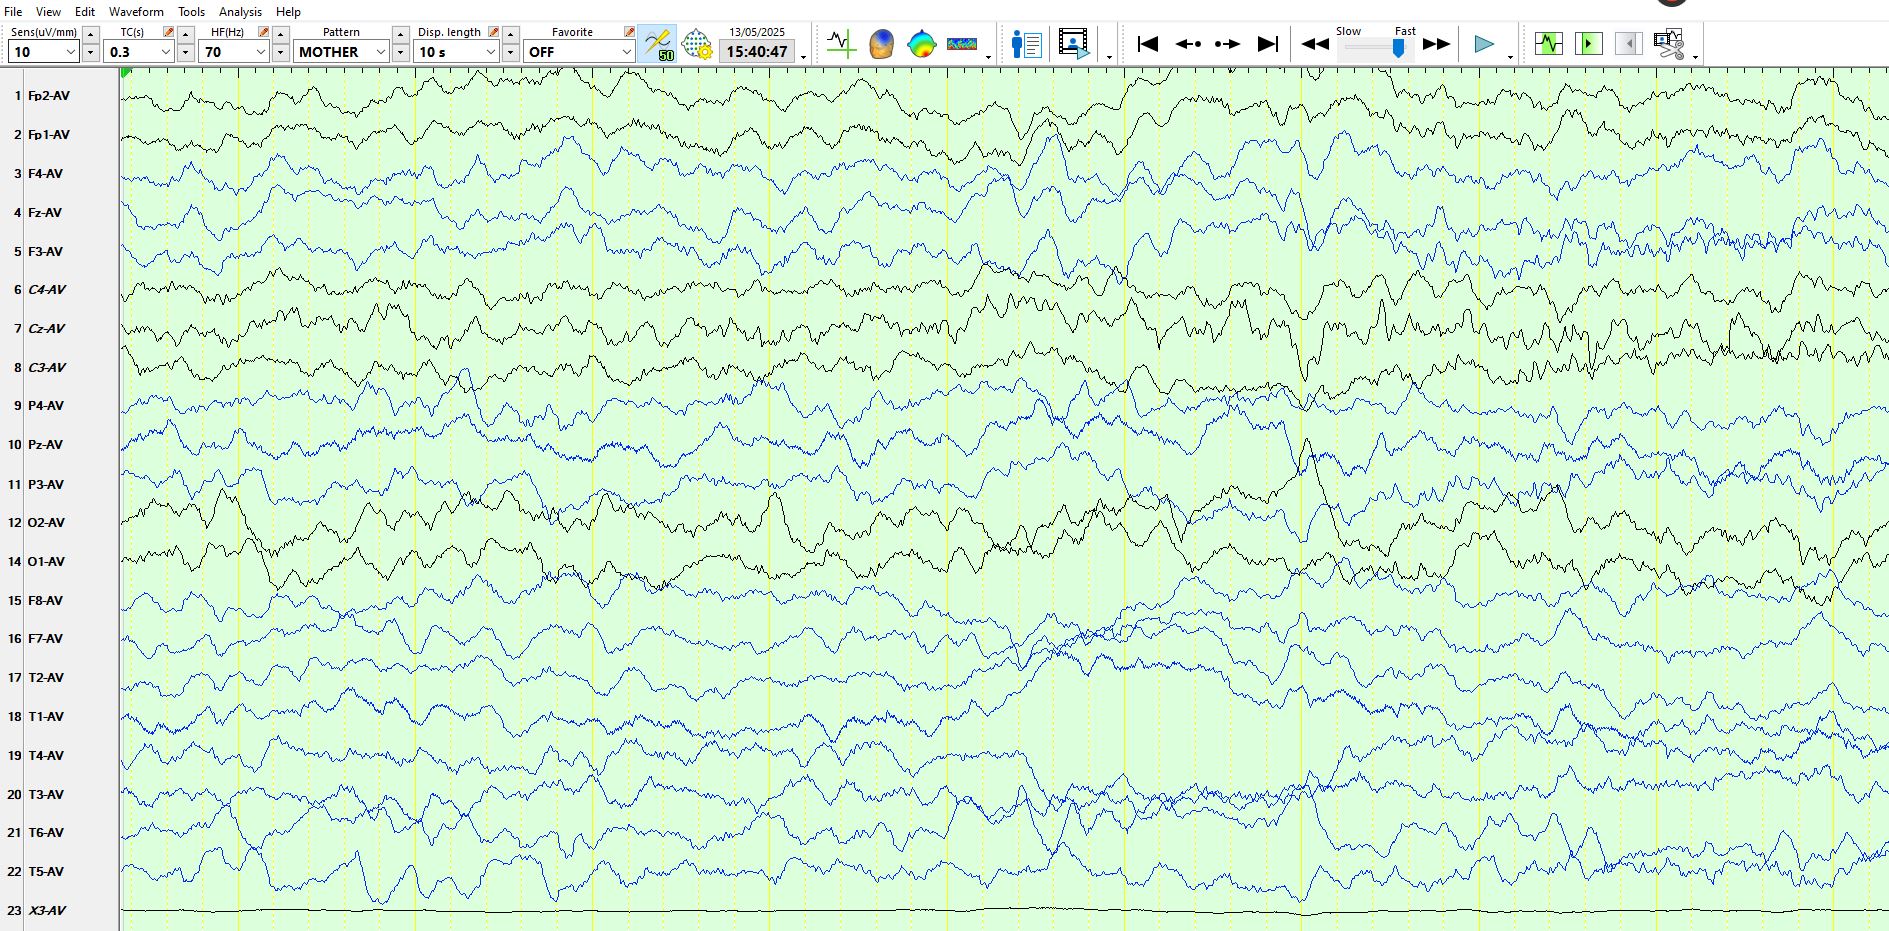Open the video playback icon
Screen dimensions: 1889x931
pos(1074,44)
